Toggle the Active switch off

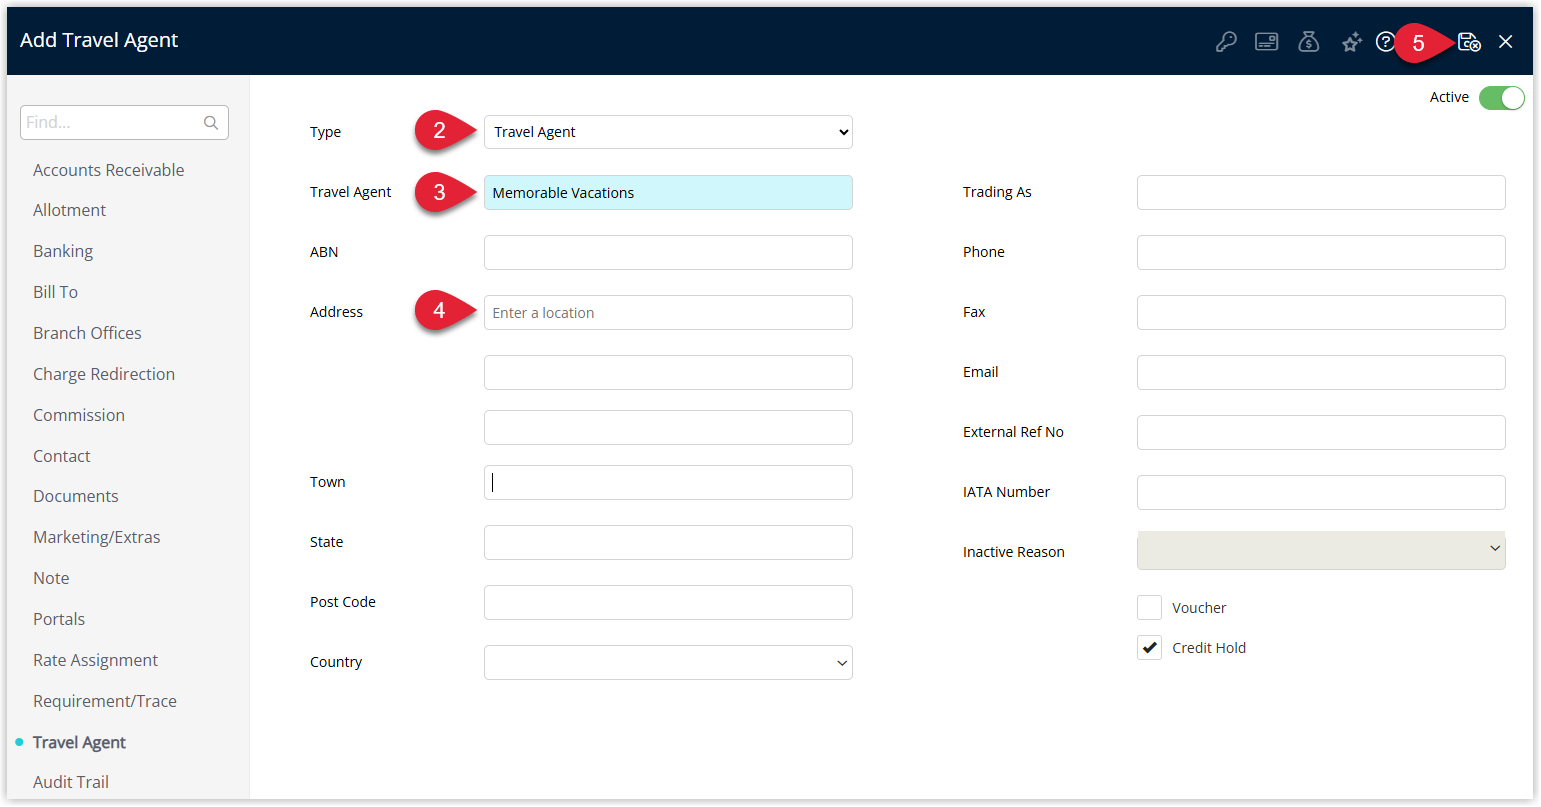click(1502, 97)
